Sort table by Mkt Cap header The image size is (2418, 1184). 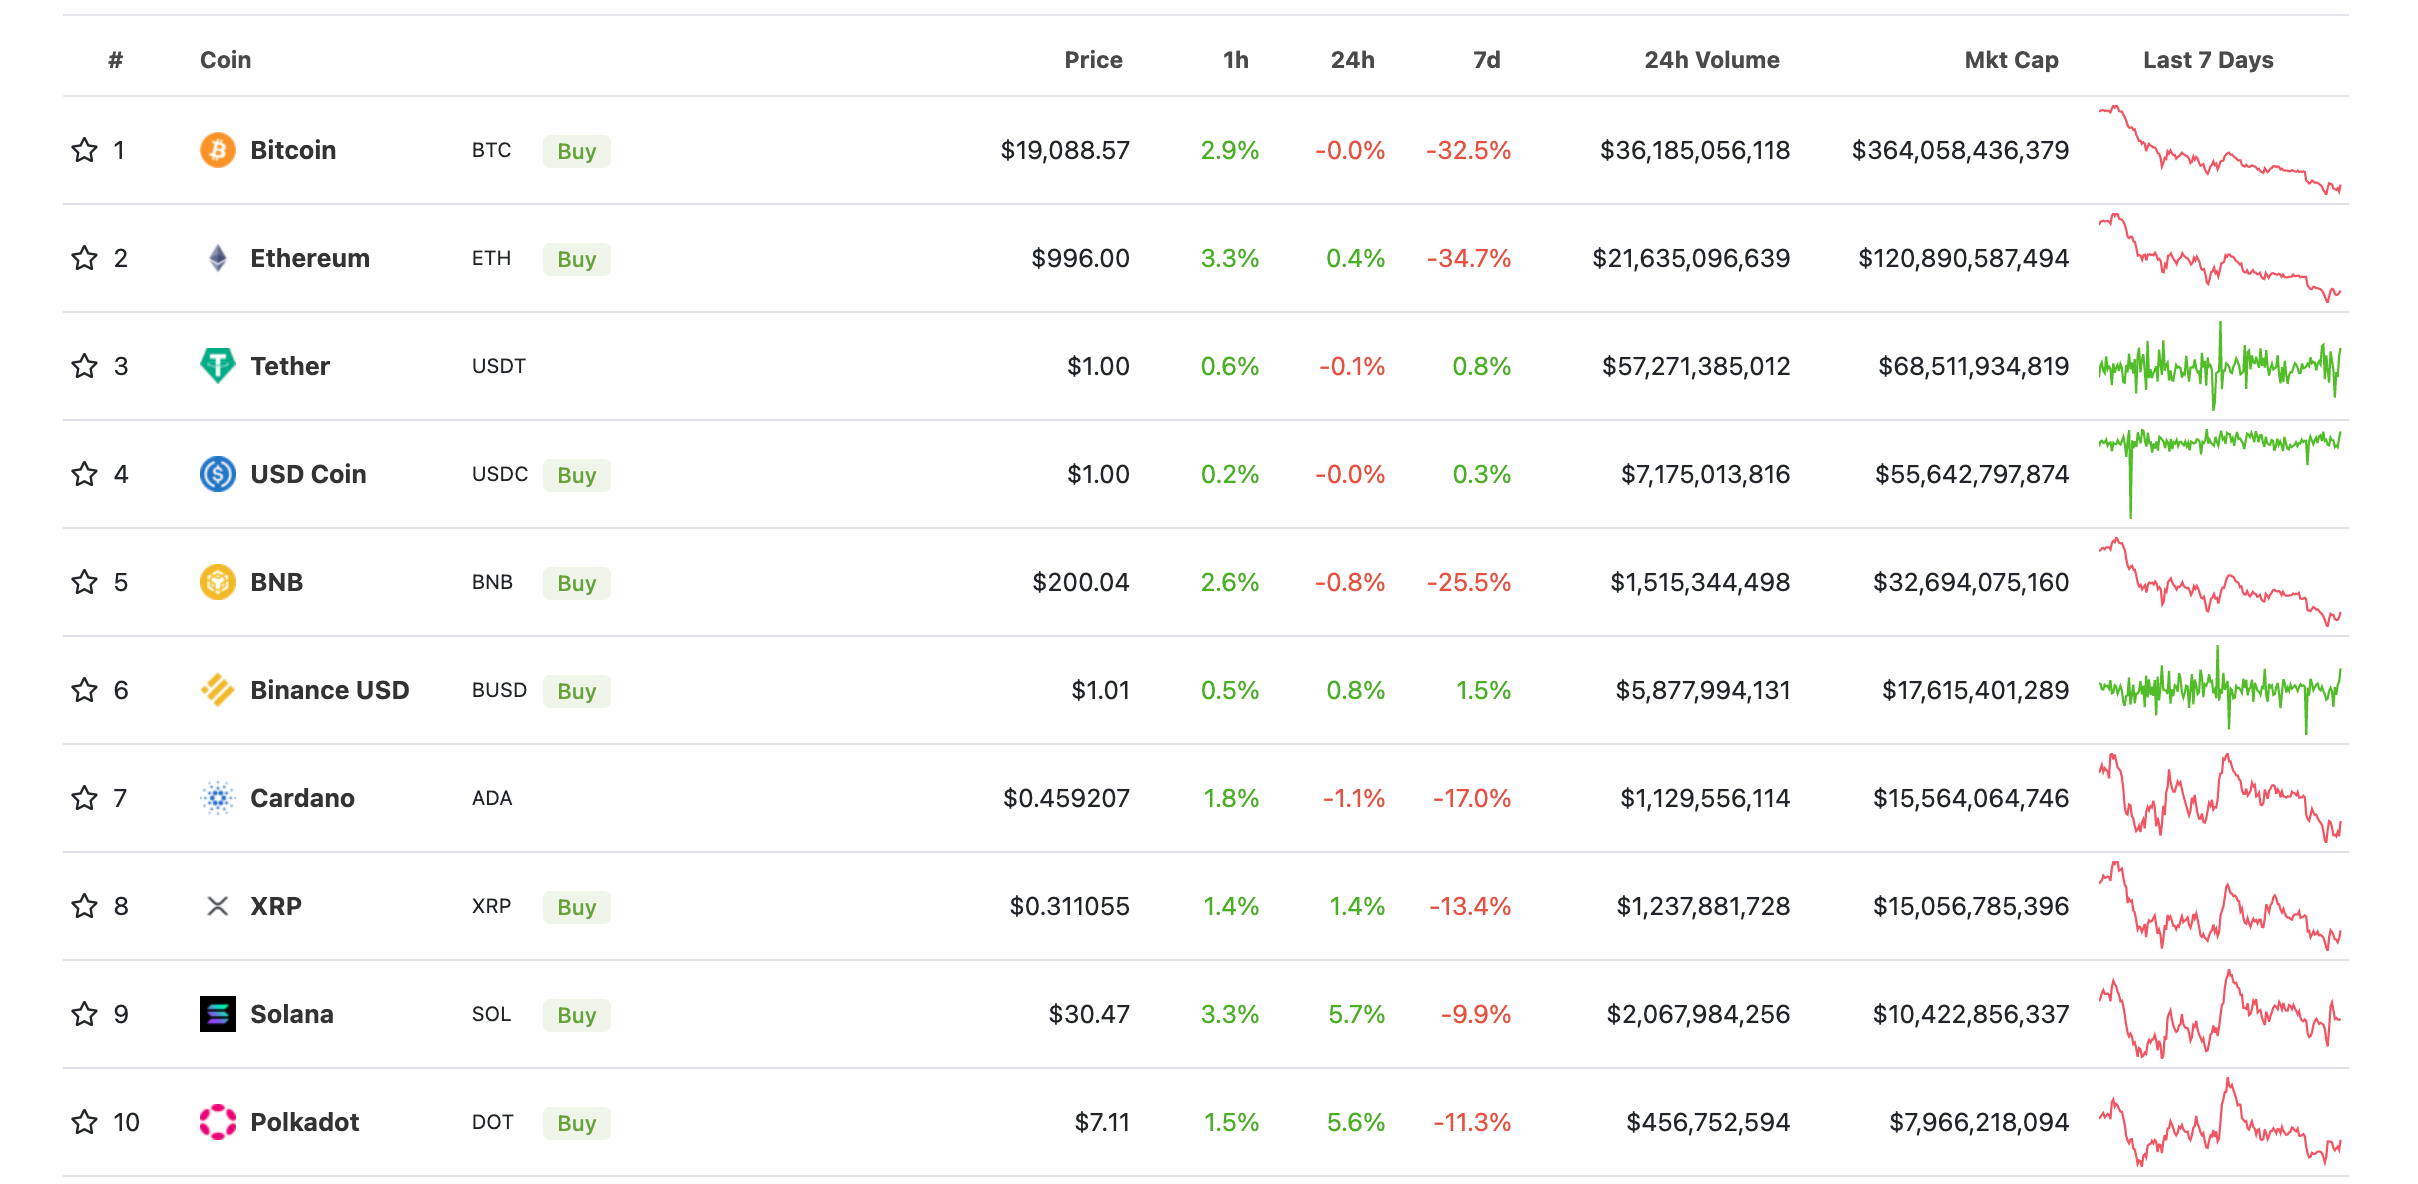(2010, 60)
